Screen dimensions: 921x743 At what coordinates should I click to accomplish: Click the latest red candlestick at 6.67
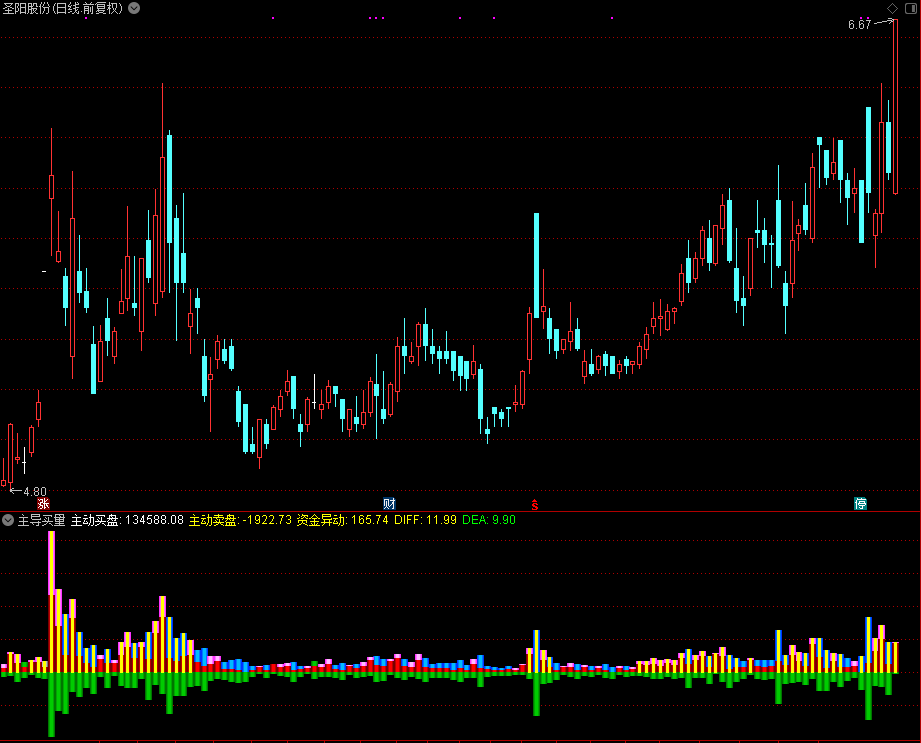(x=896, y=106)
